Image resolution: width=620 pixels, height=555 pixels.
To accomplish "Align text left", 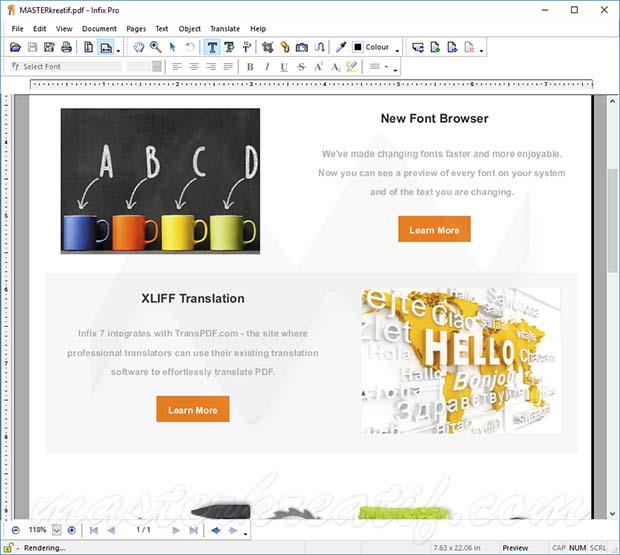I will [177, 67].
